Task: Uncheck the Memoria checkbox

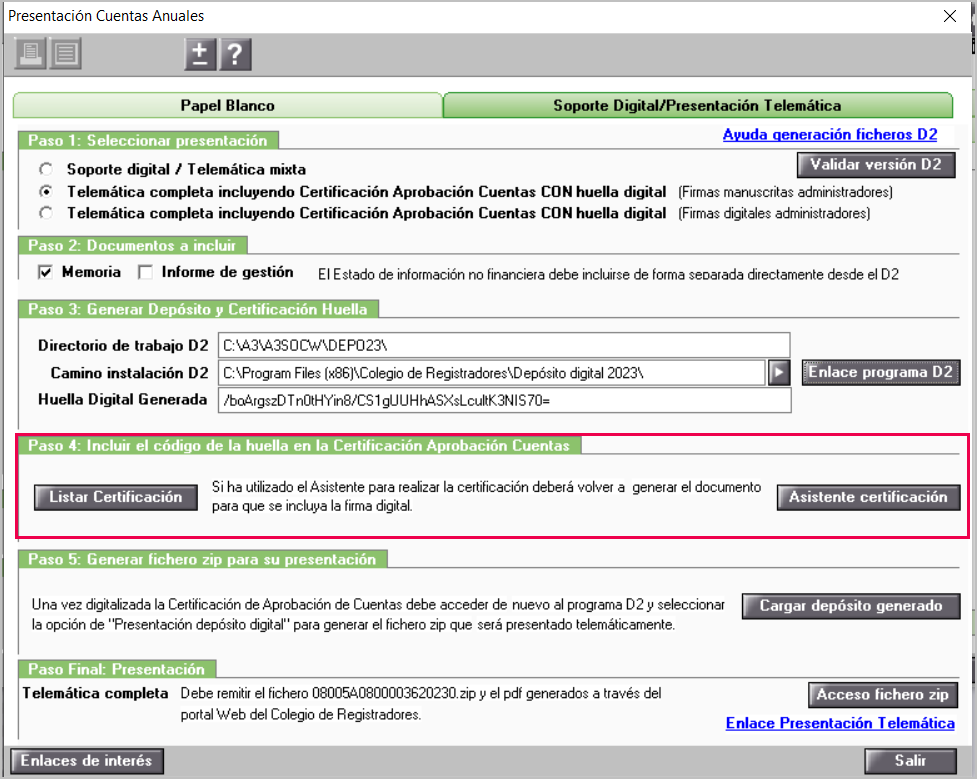Action: coord(45,272)
